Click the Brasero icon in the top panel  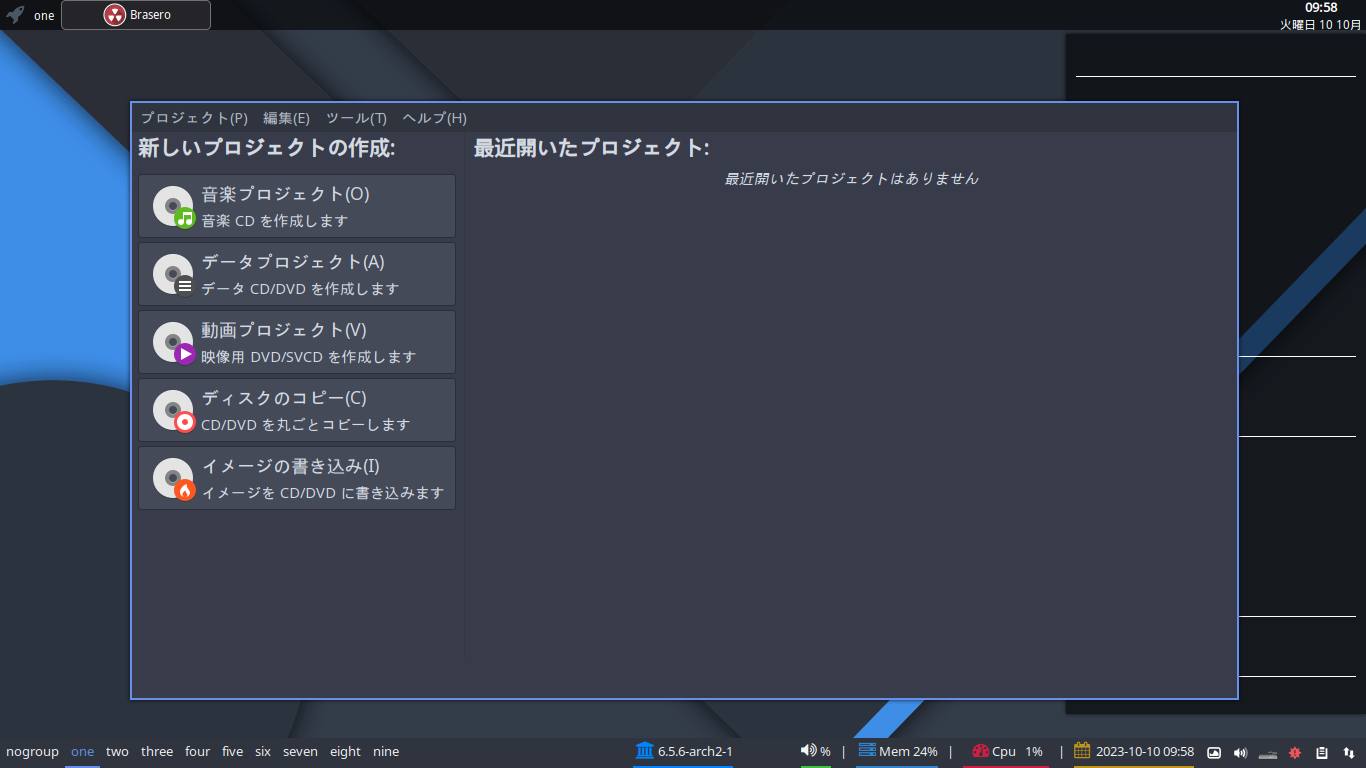115,15
